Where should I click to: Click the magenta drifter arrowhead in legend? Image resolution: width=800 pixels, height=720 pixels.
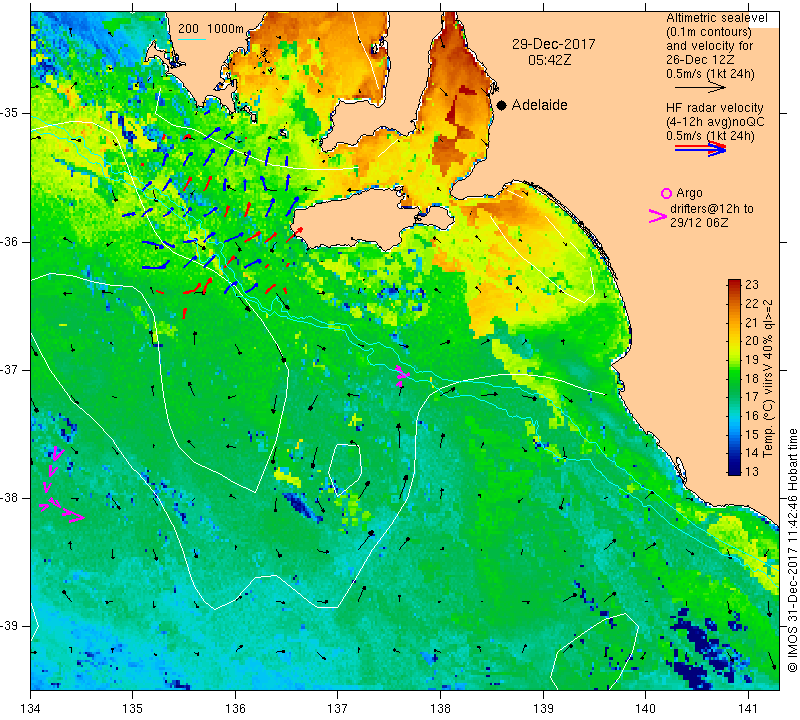point(658,216)
